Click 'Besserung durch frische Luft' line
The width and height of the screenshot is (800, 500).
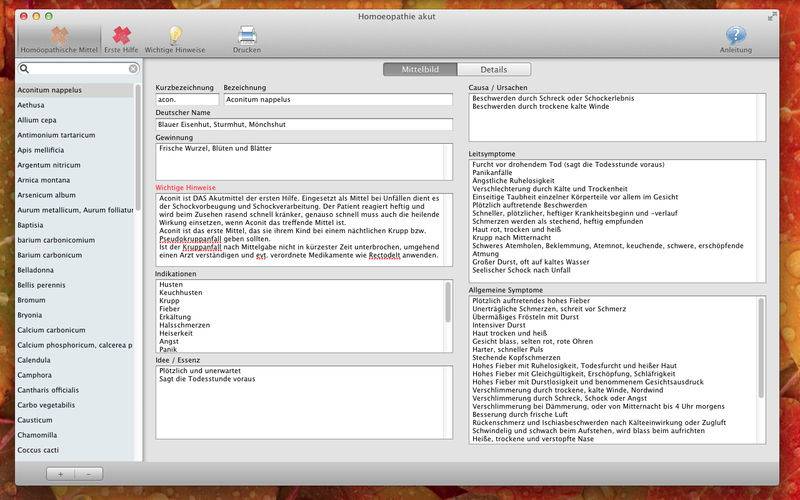click(521, 415)
